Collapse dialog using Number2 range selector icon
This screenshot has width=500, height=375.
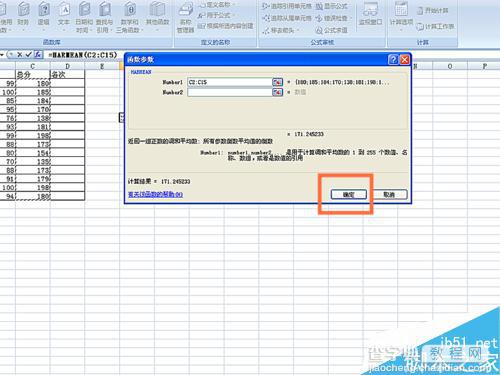[x=277, y=92]
